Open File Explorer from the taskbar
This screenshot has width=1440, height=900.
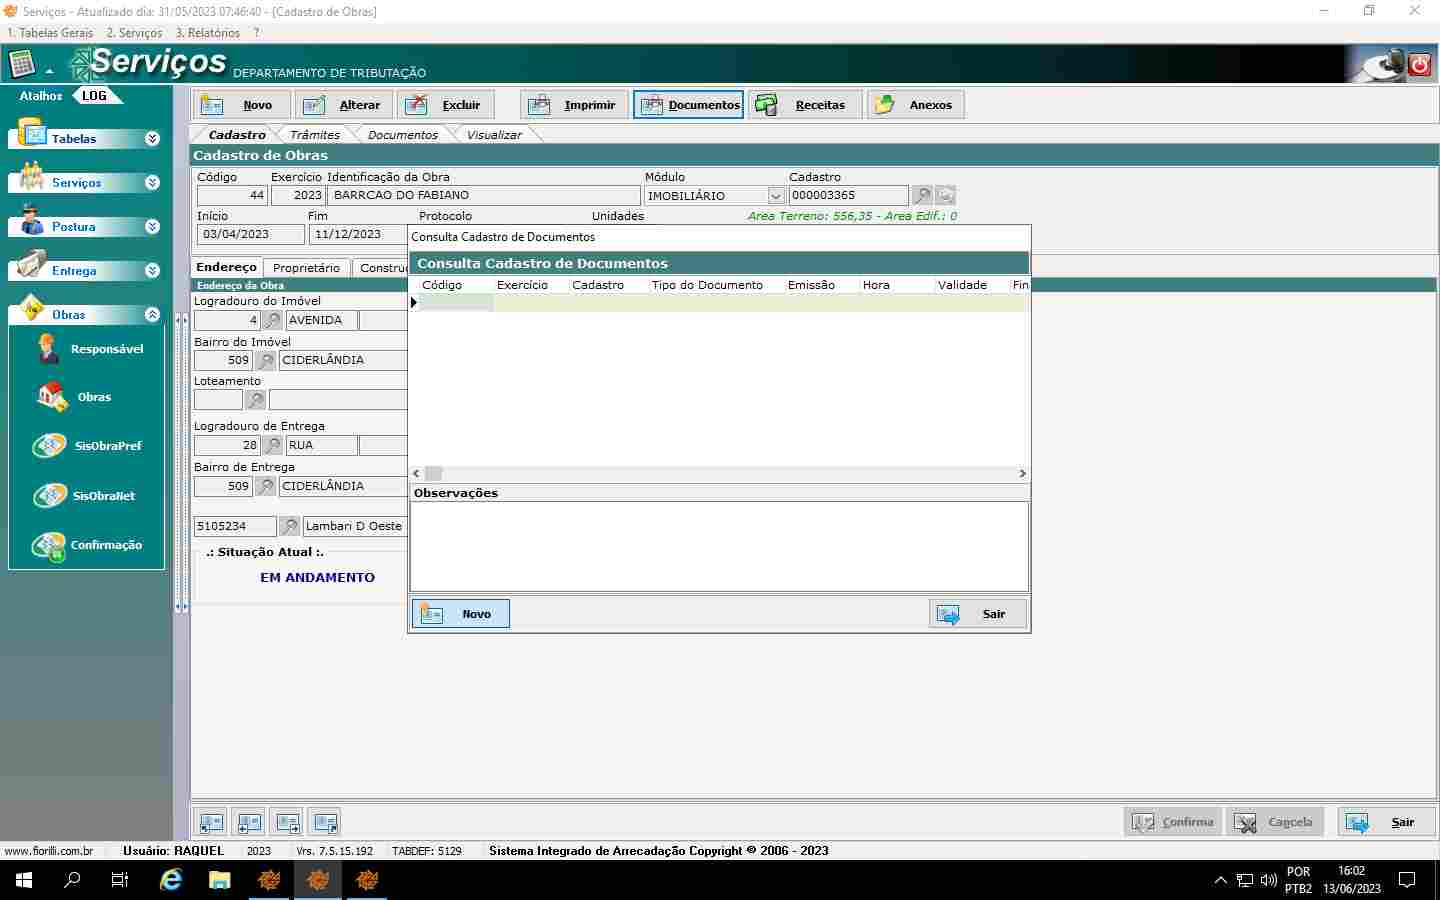[220, 880]
